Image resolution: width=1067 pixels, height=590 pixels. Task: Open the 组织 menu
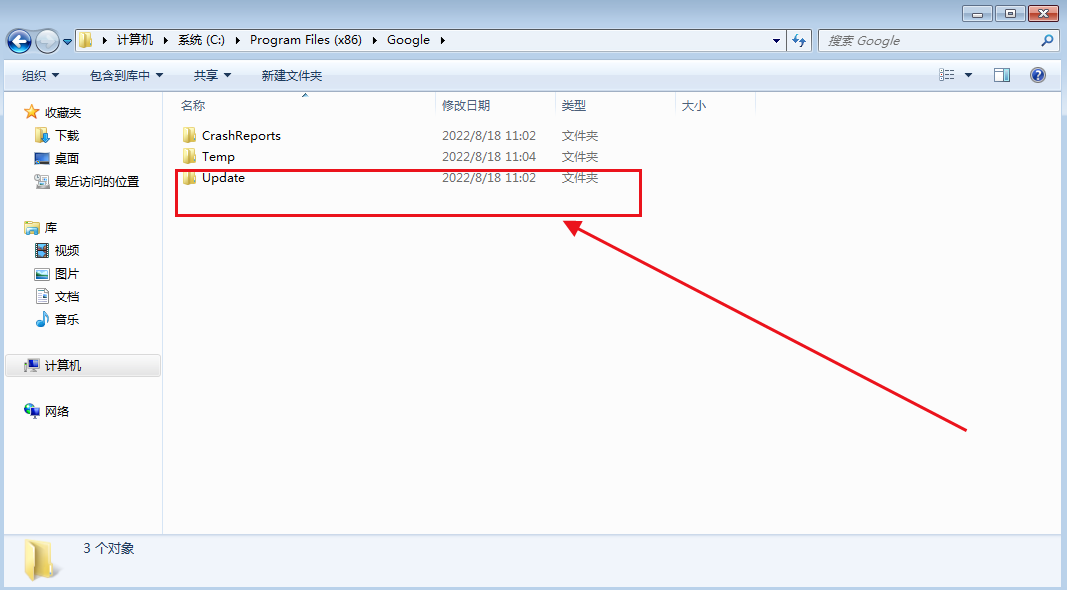(x=40, y=76)
